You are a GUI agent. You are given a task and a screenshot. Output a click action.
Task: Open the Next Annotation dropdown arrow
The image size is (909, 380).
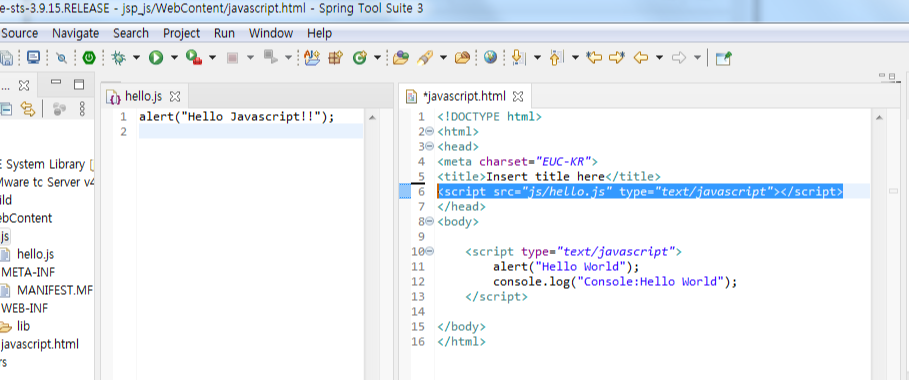[537, 57]
